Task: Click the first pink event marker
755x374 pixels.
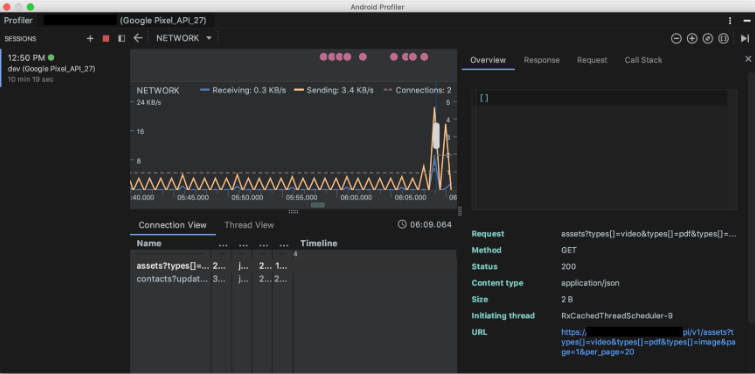Action: (324, 57)
